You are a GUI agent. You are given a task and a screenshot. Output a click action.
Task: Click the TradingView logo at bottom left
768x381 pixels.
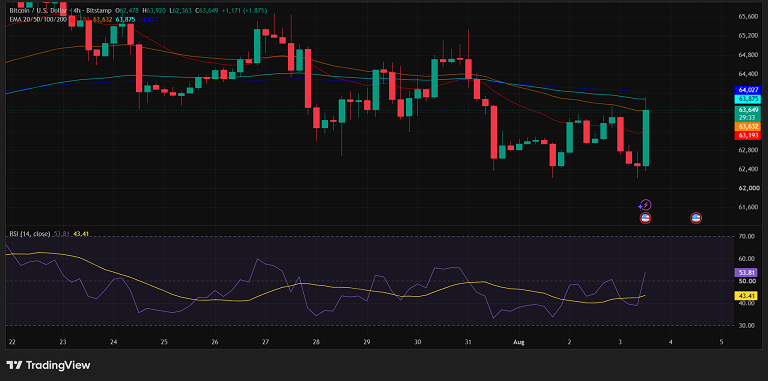[48, 365]
